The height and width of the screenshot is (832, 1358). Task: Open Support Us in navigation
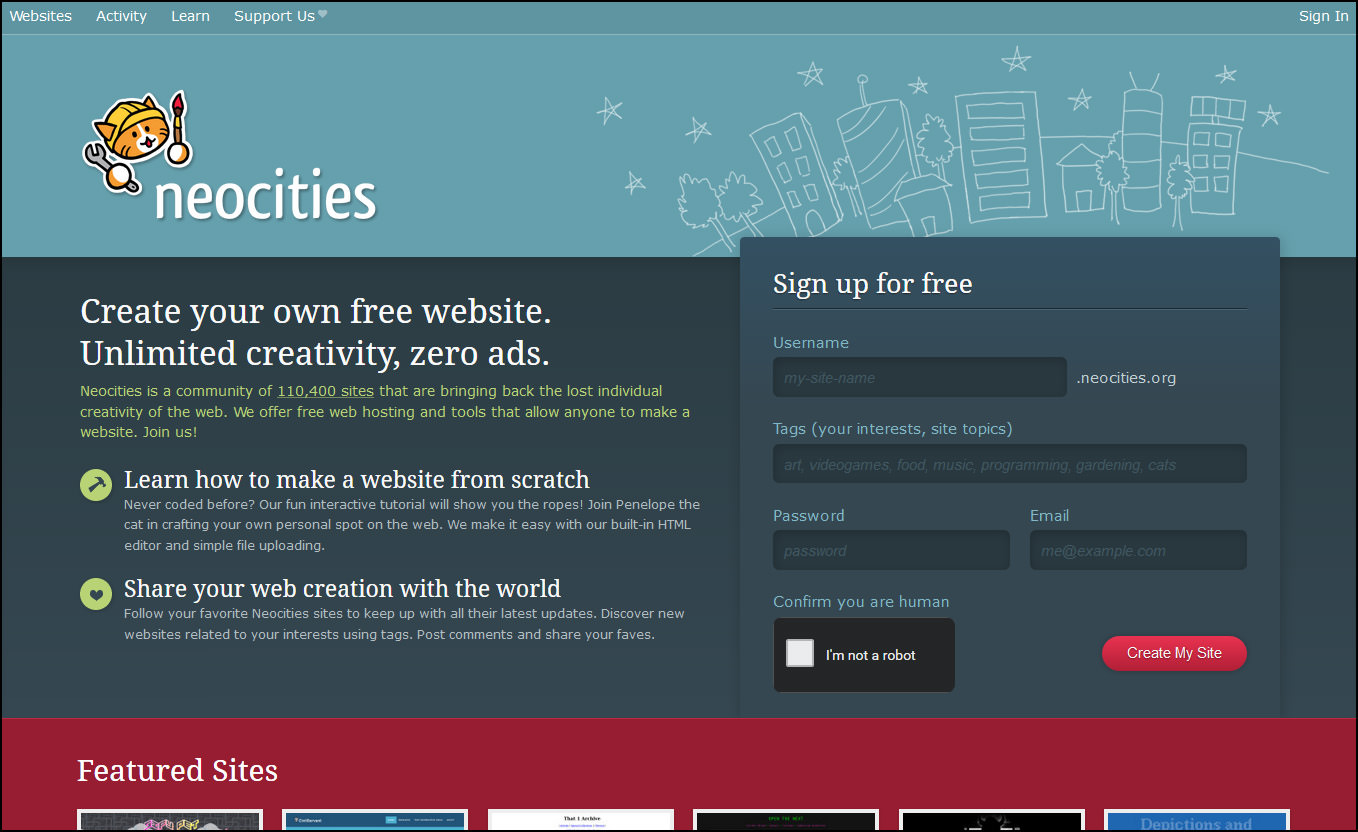[x=274, y=16]
